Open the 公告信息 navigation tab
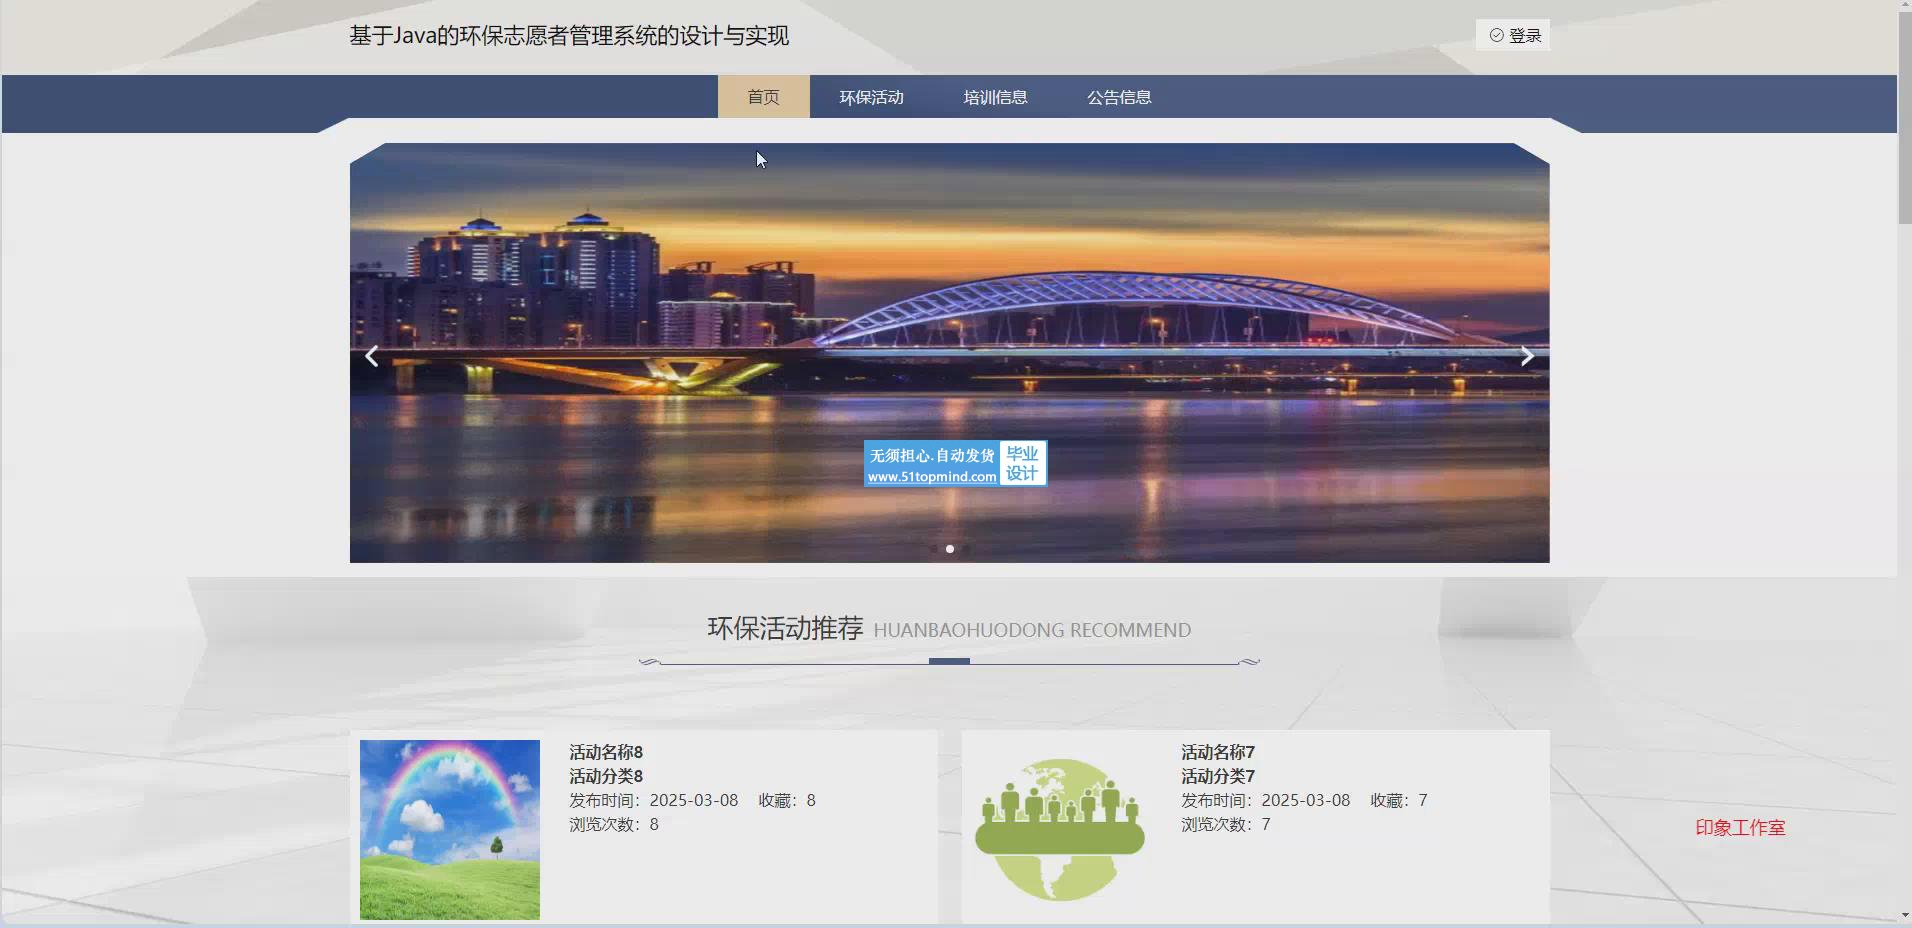Viewport: 1912px width, 928px height. point(1119,97)
